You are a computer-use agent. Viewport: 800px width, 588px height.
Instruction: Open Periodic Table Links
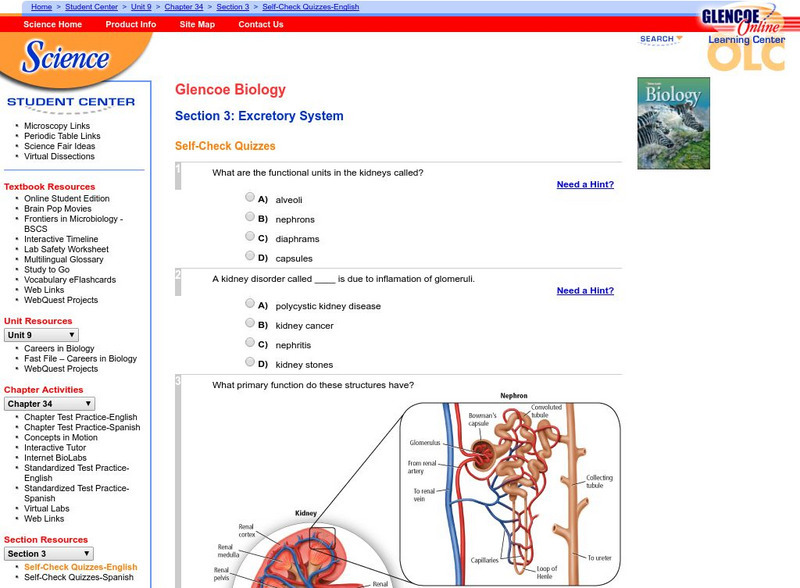[62, 136]
